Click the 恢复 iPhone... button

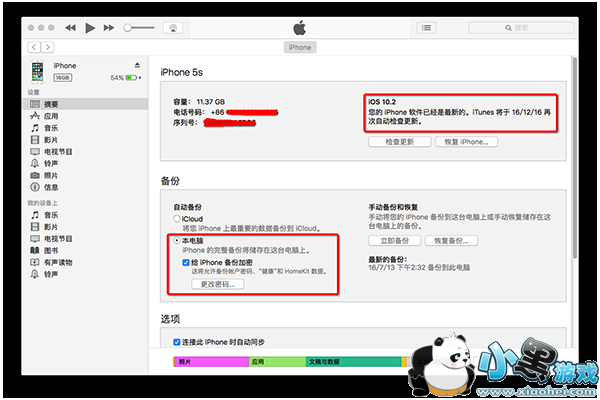466,142
